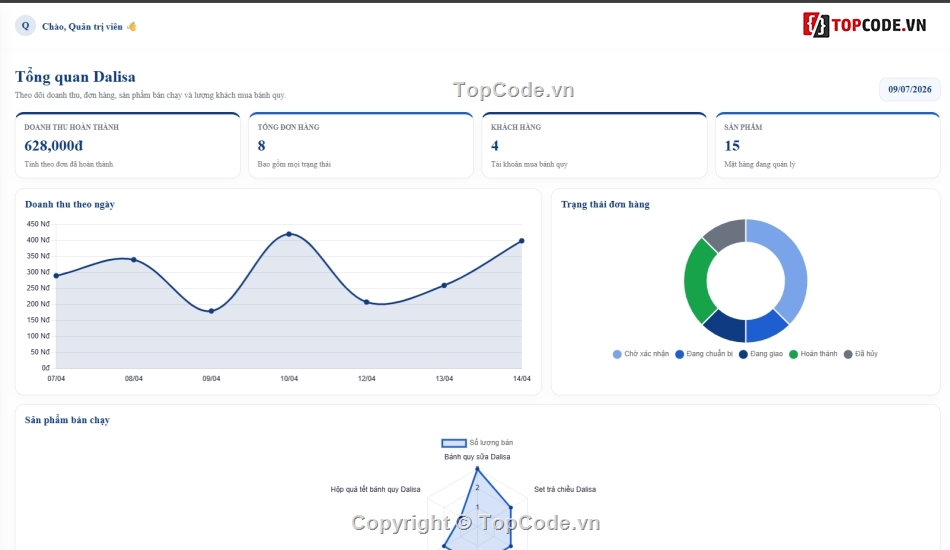Click 'Trạng thái đơn hàng' chart title
This screenshot has width=950, height=550.
[605, 205]
